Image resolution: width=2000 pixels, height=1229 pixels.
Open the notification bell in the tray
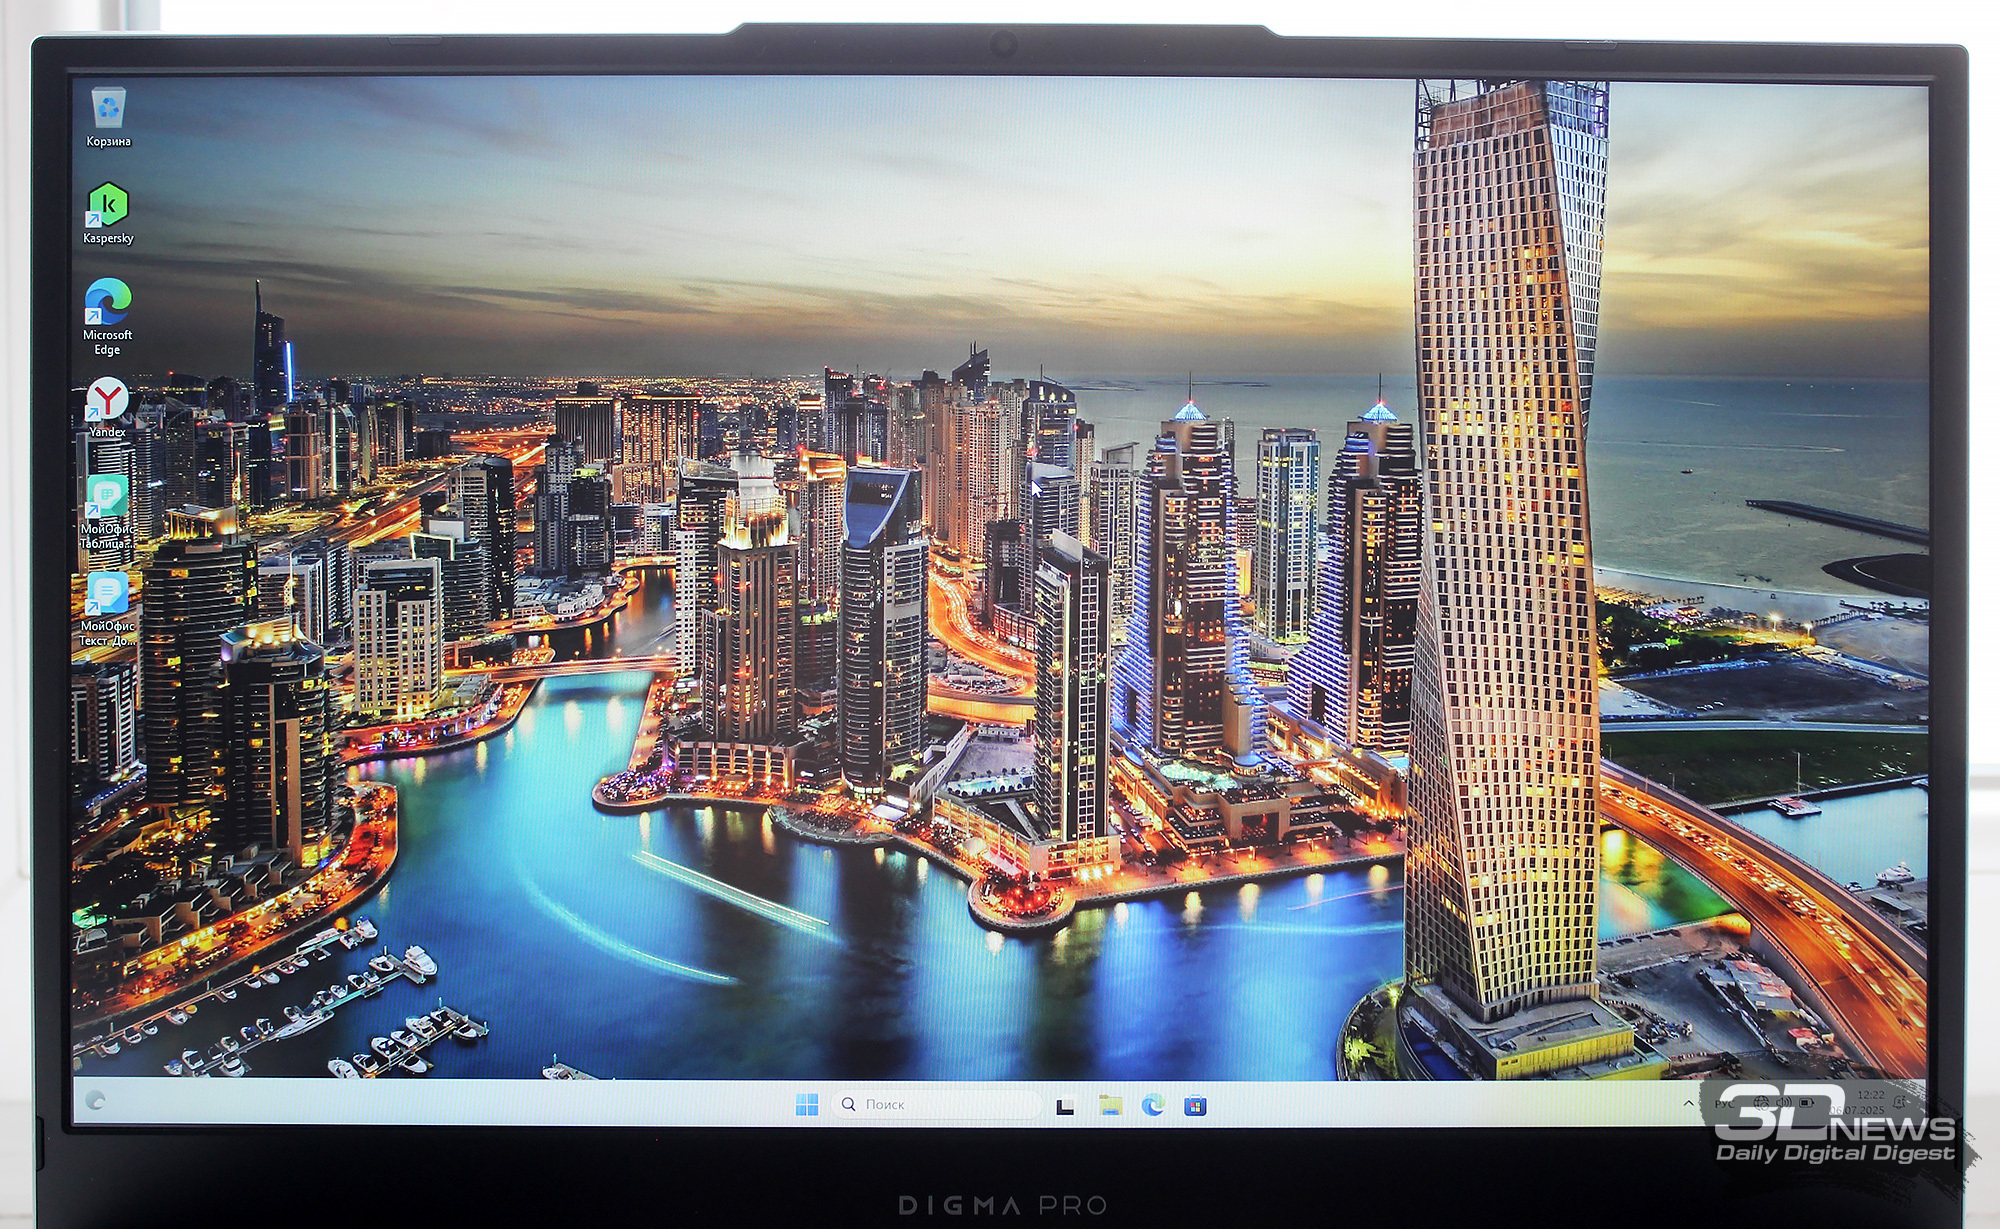point(1899,1102)
